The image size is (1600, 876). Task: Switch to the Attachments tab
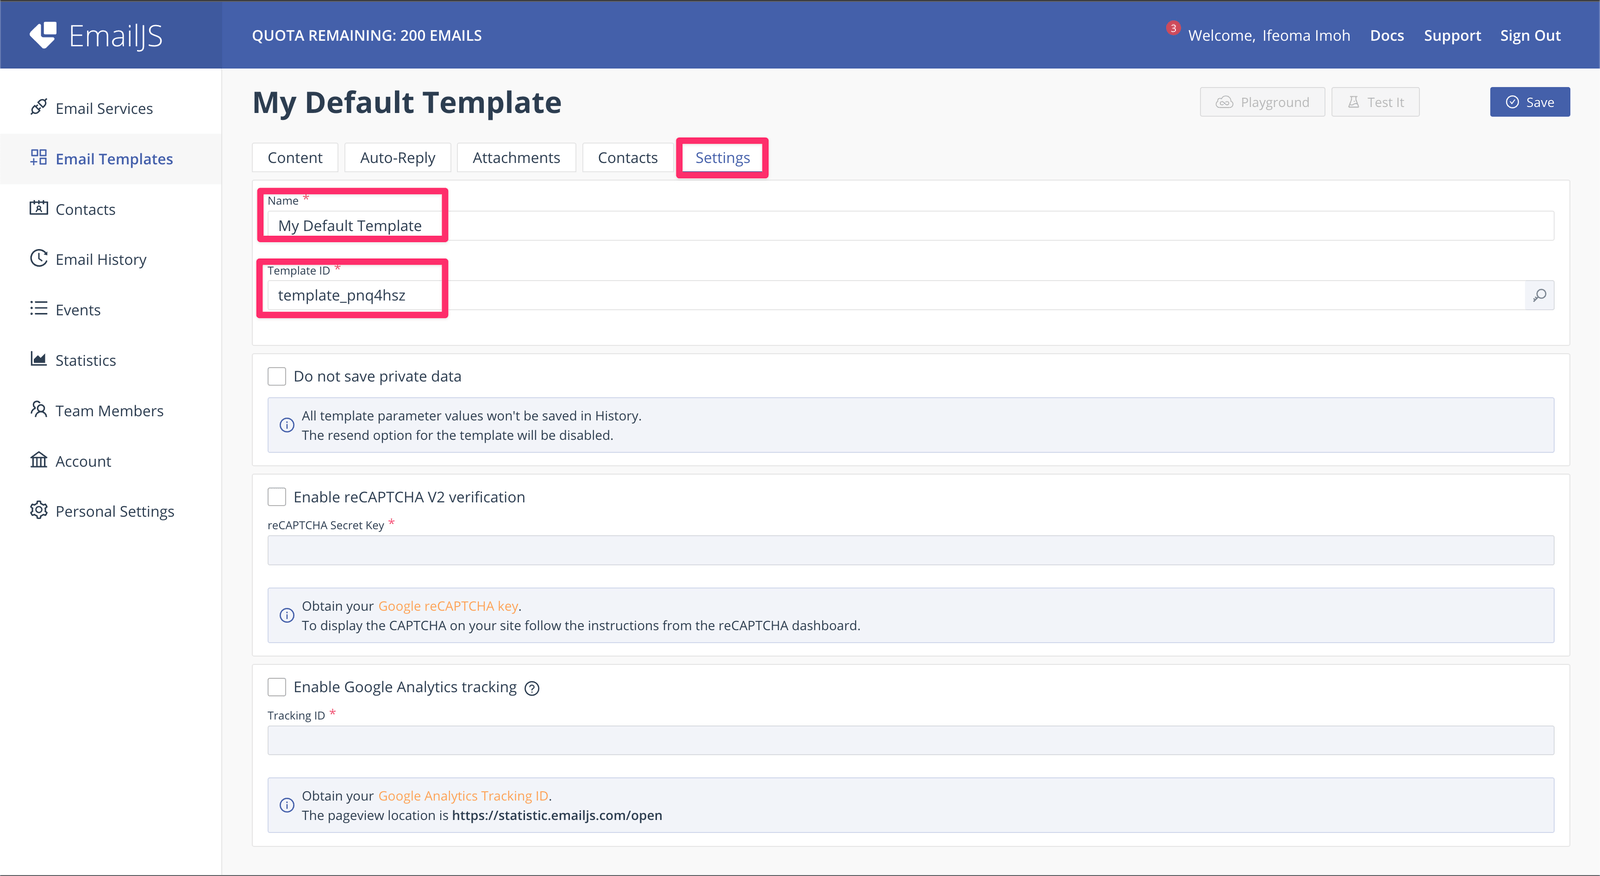[x=516, y=158]
